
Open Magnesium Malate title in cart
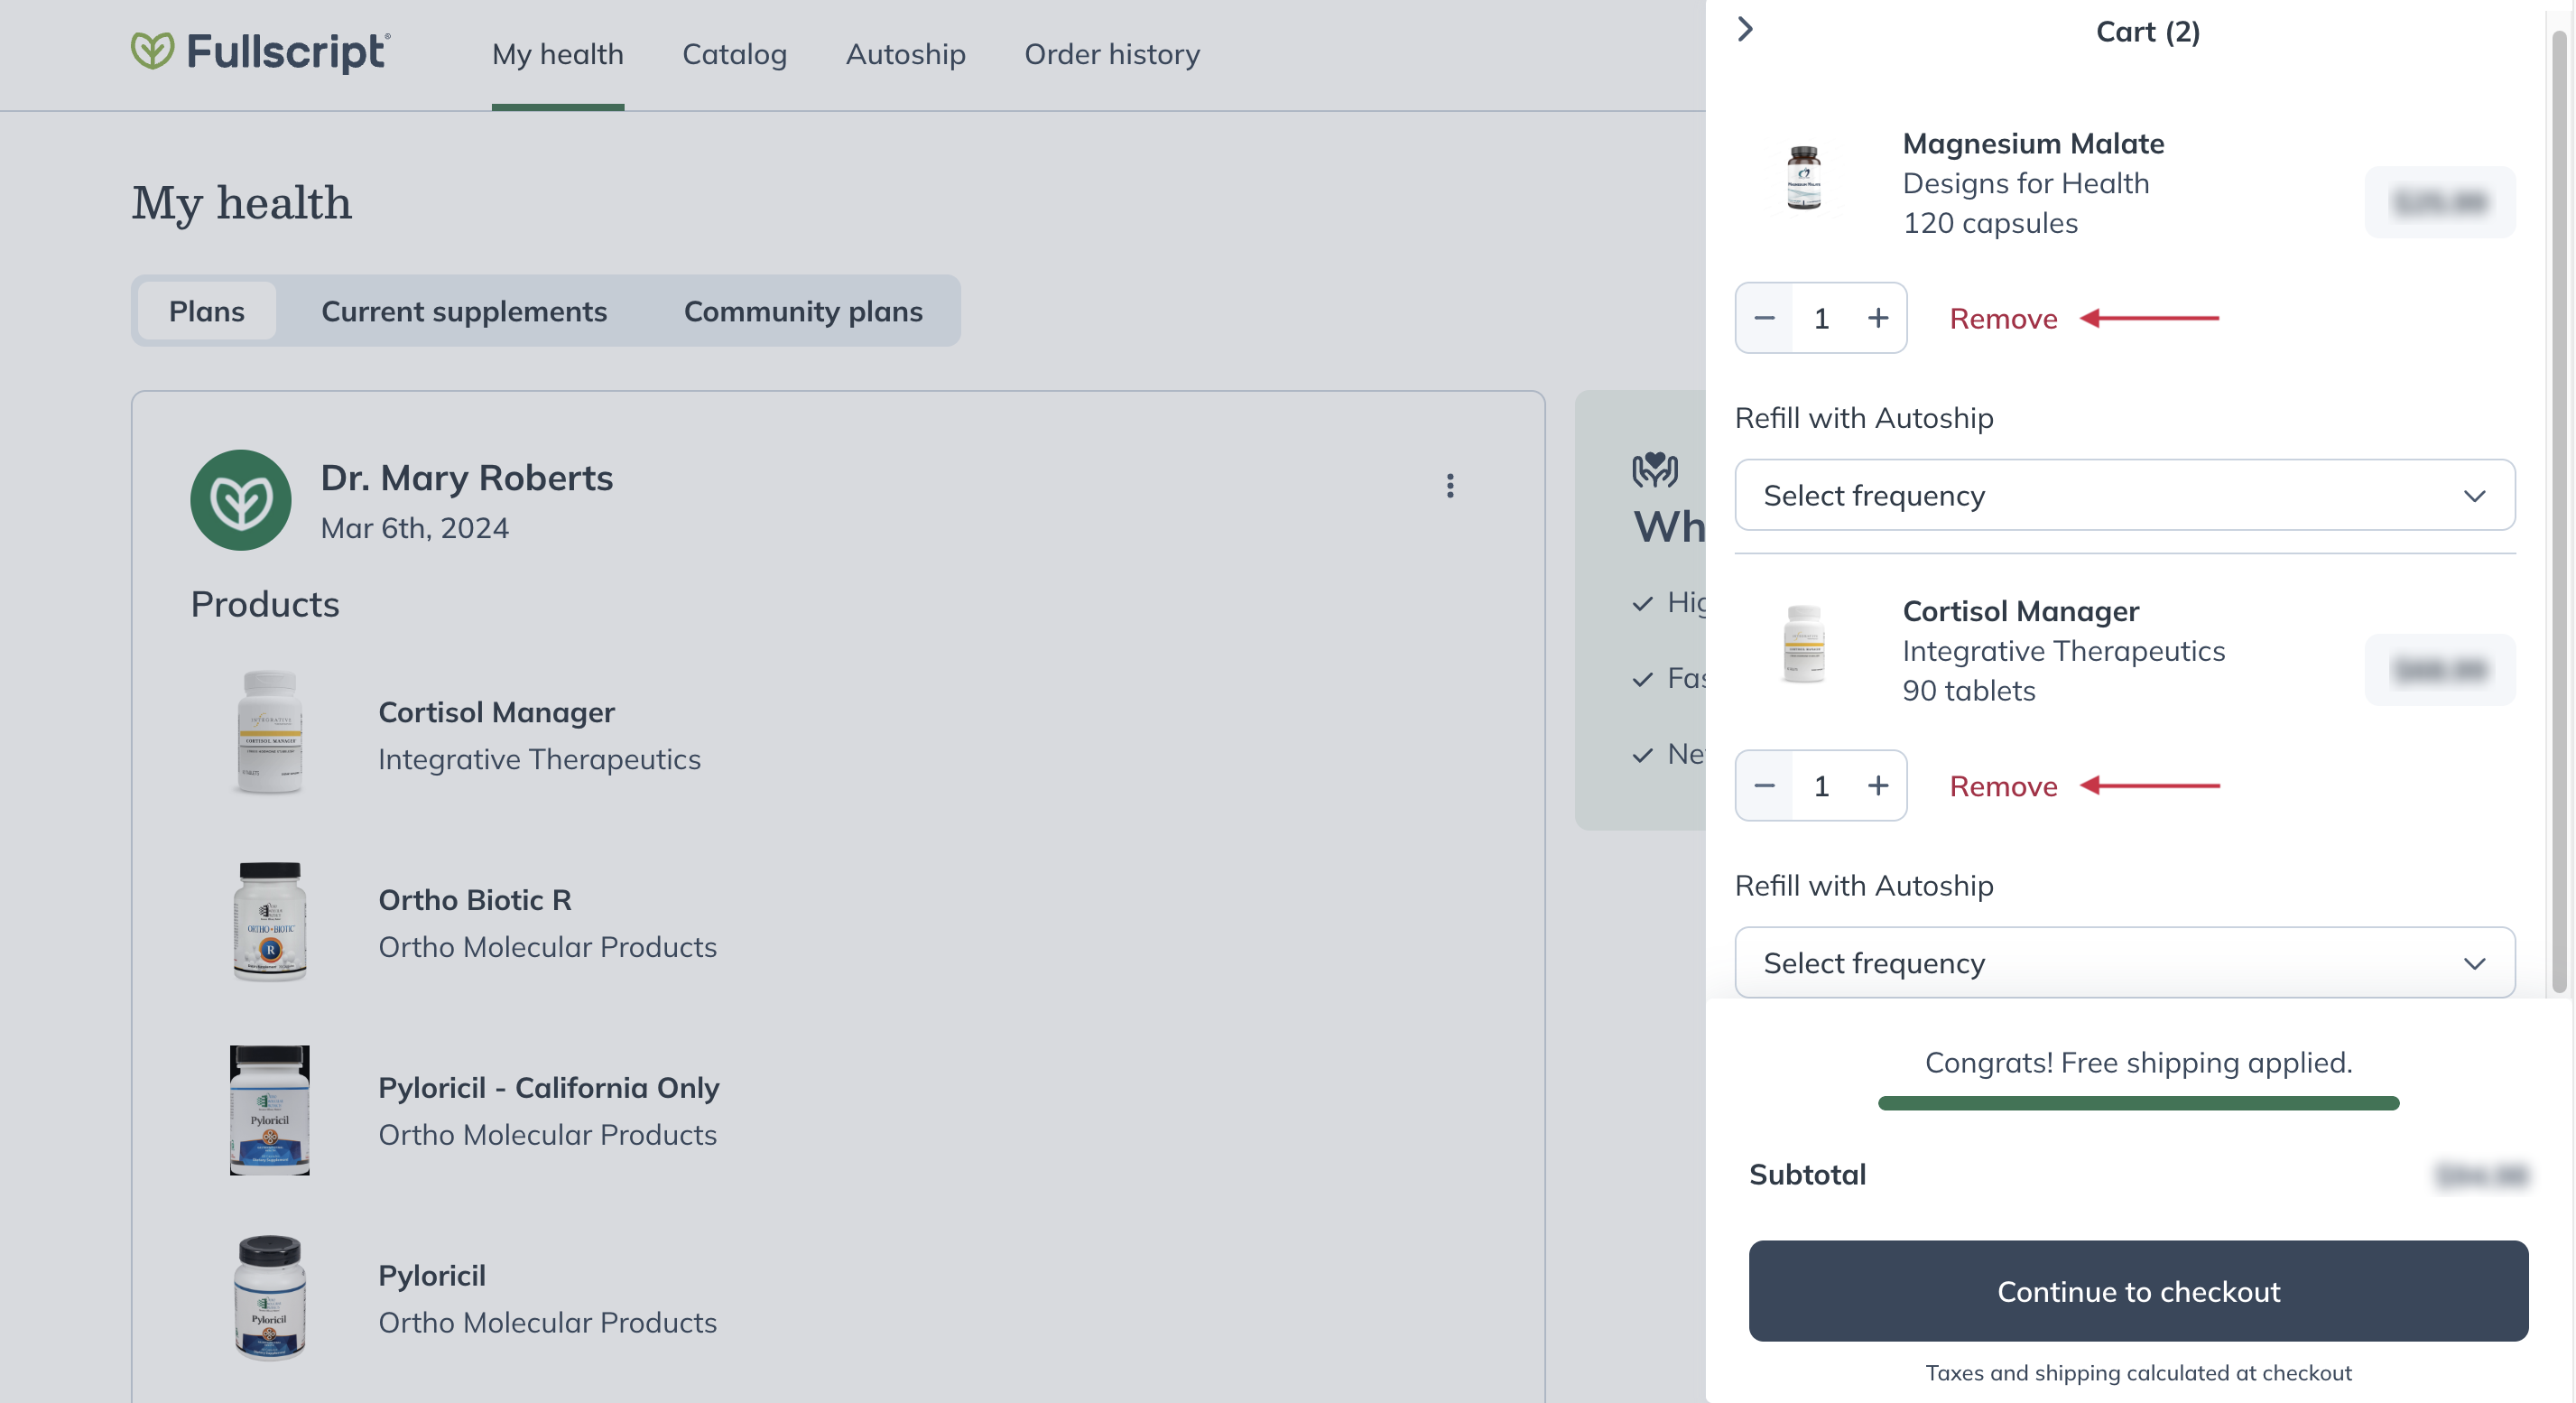2033,144
